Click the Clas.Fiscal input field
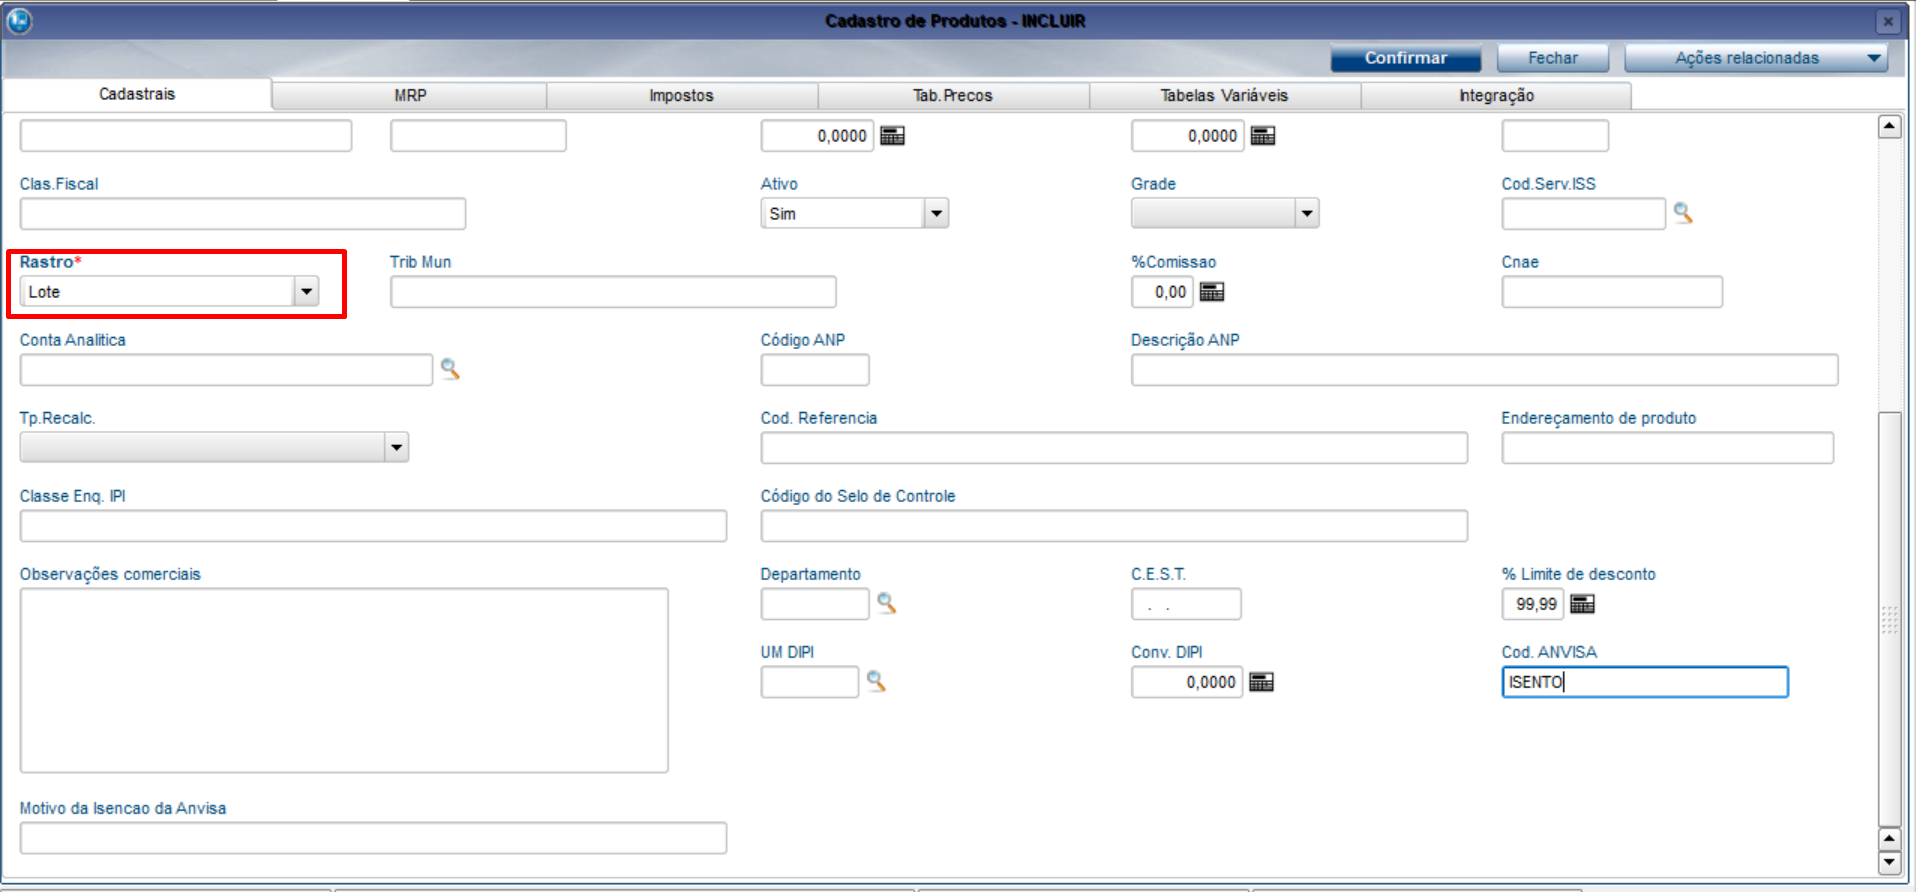The image size is (1916, 892). (243, 214)
